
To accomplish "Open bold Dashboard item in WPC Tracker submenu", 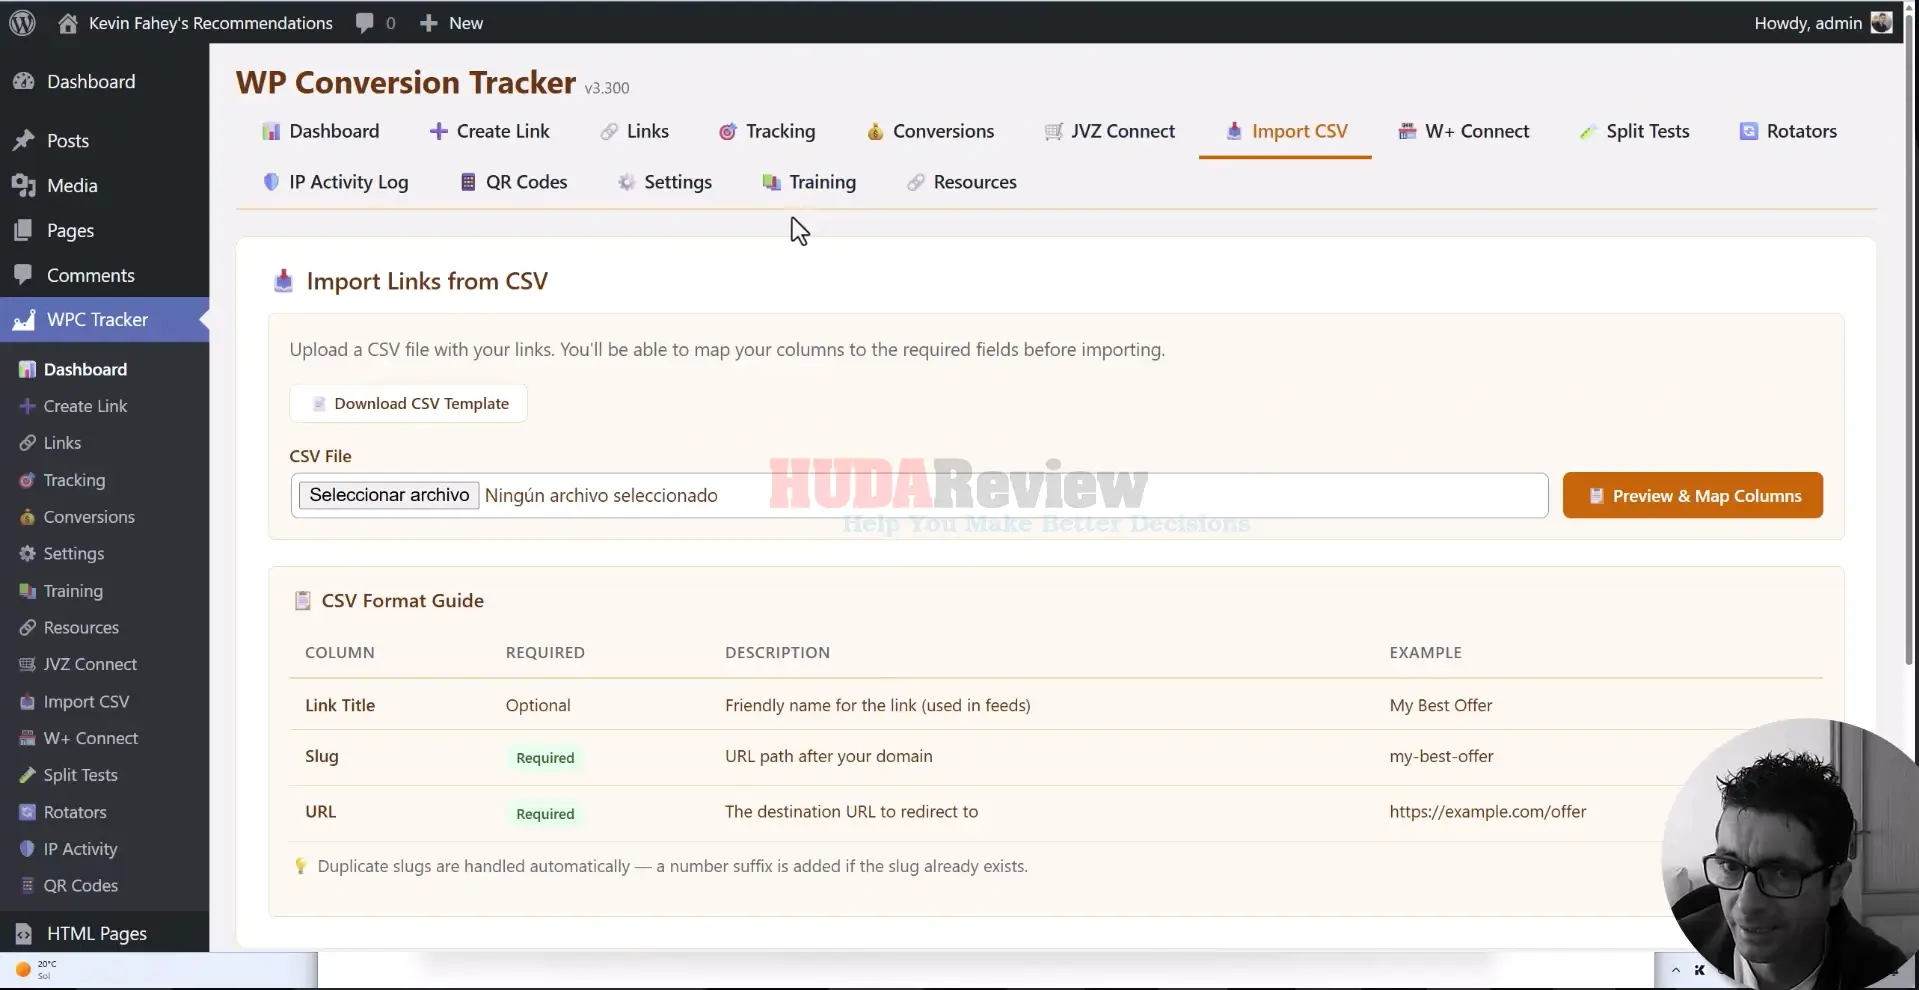I will [x=85, y=369].
